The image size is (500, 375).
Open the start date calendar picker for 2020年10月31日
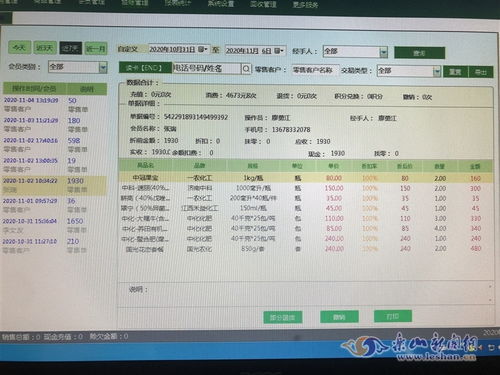tap(203, 49)
